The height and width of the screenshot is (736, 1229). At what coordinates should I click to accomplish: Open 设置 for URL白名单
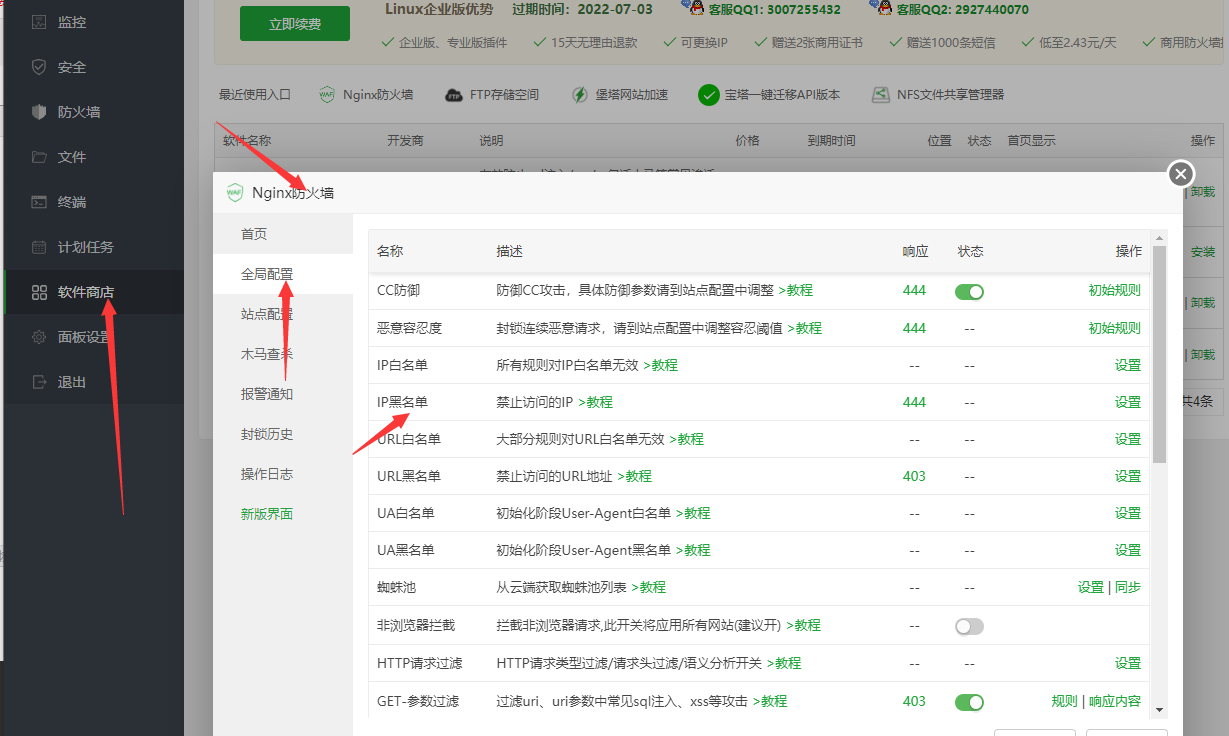[x=1128, y=439]
